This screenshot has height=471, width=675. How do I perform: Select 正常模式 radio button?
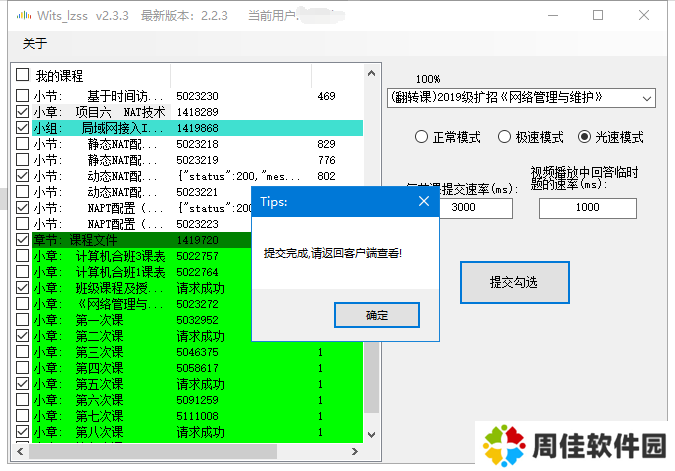(422, 137)
